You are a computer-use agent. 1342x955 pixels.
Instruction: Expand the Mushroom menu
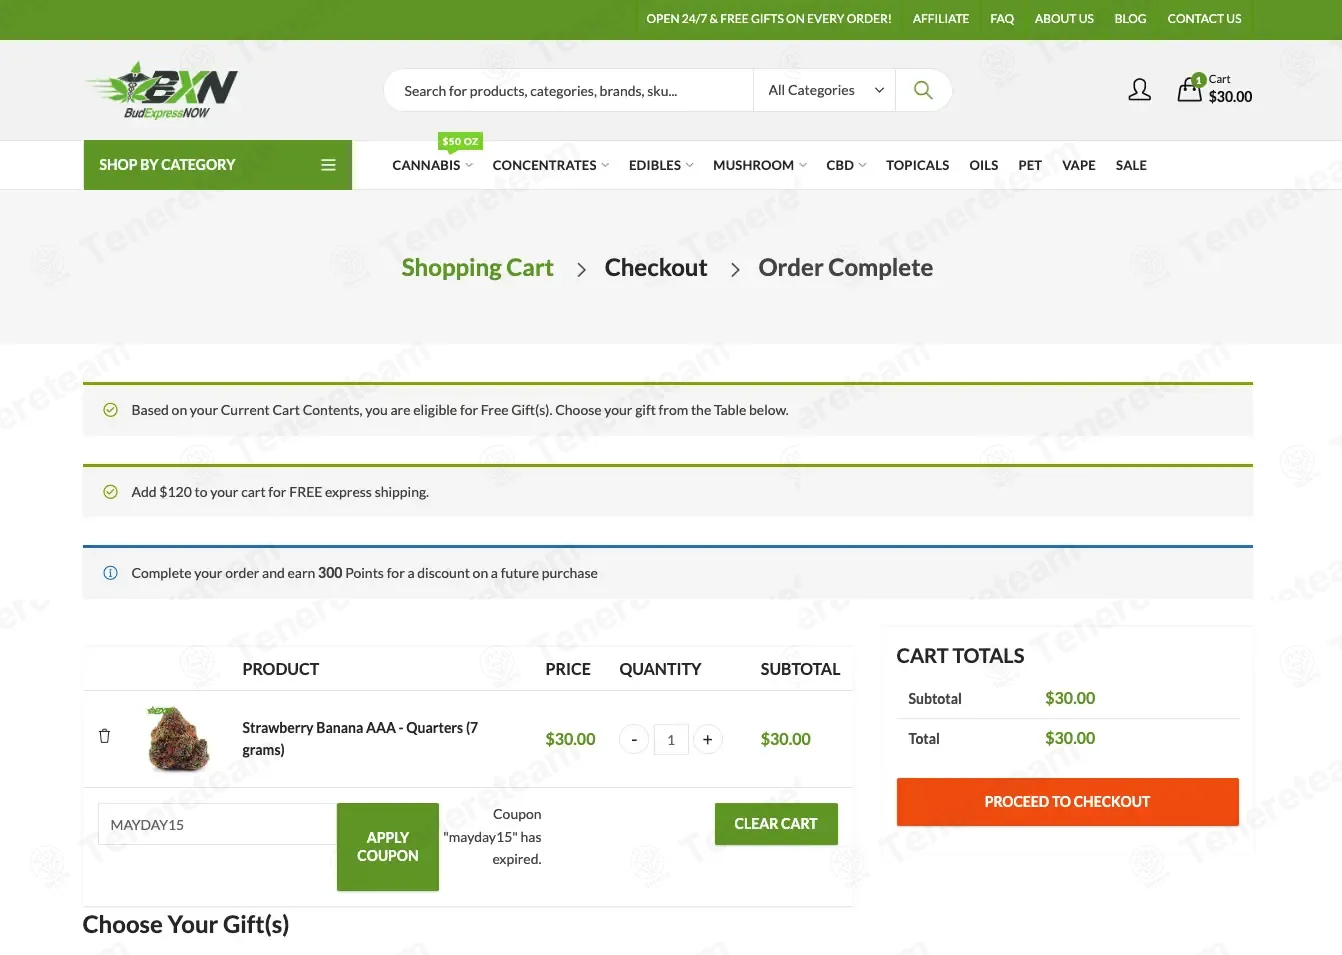click(x=759, y=165)
